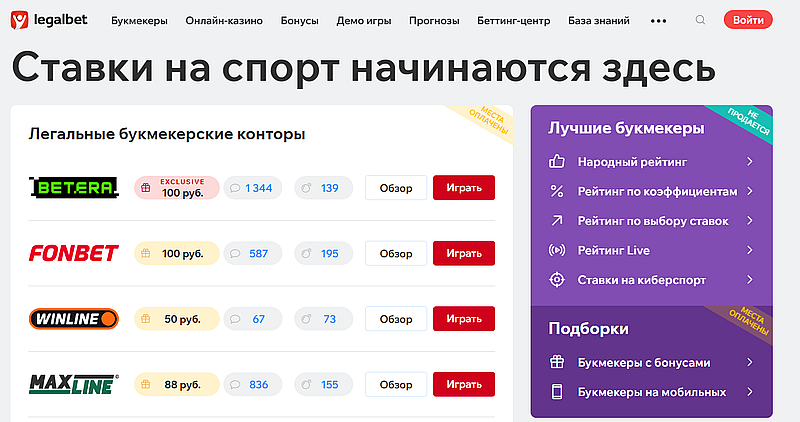Click the gift icon for Букмекеры с бонусами
This screenshot has height=422, width=800.
[x=557, y=362]
